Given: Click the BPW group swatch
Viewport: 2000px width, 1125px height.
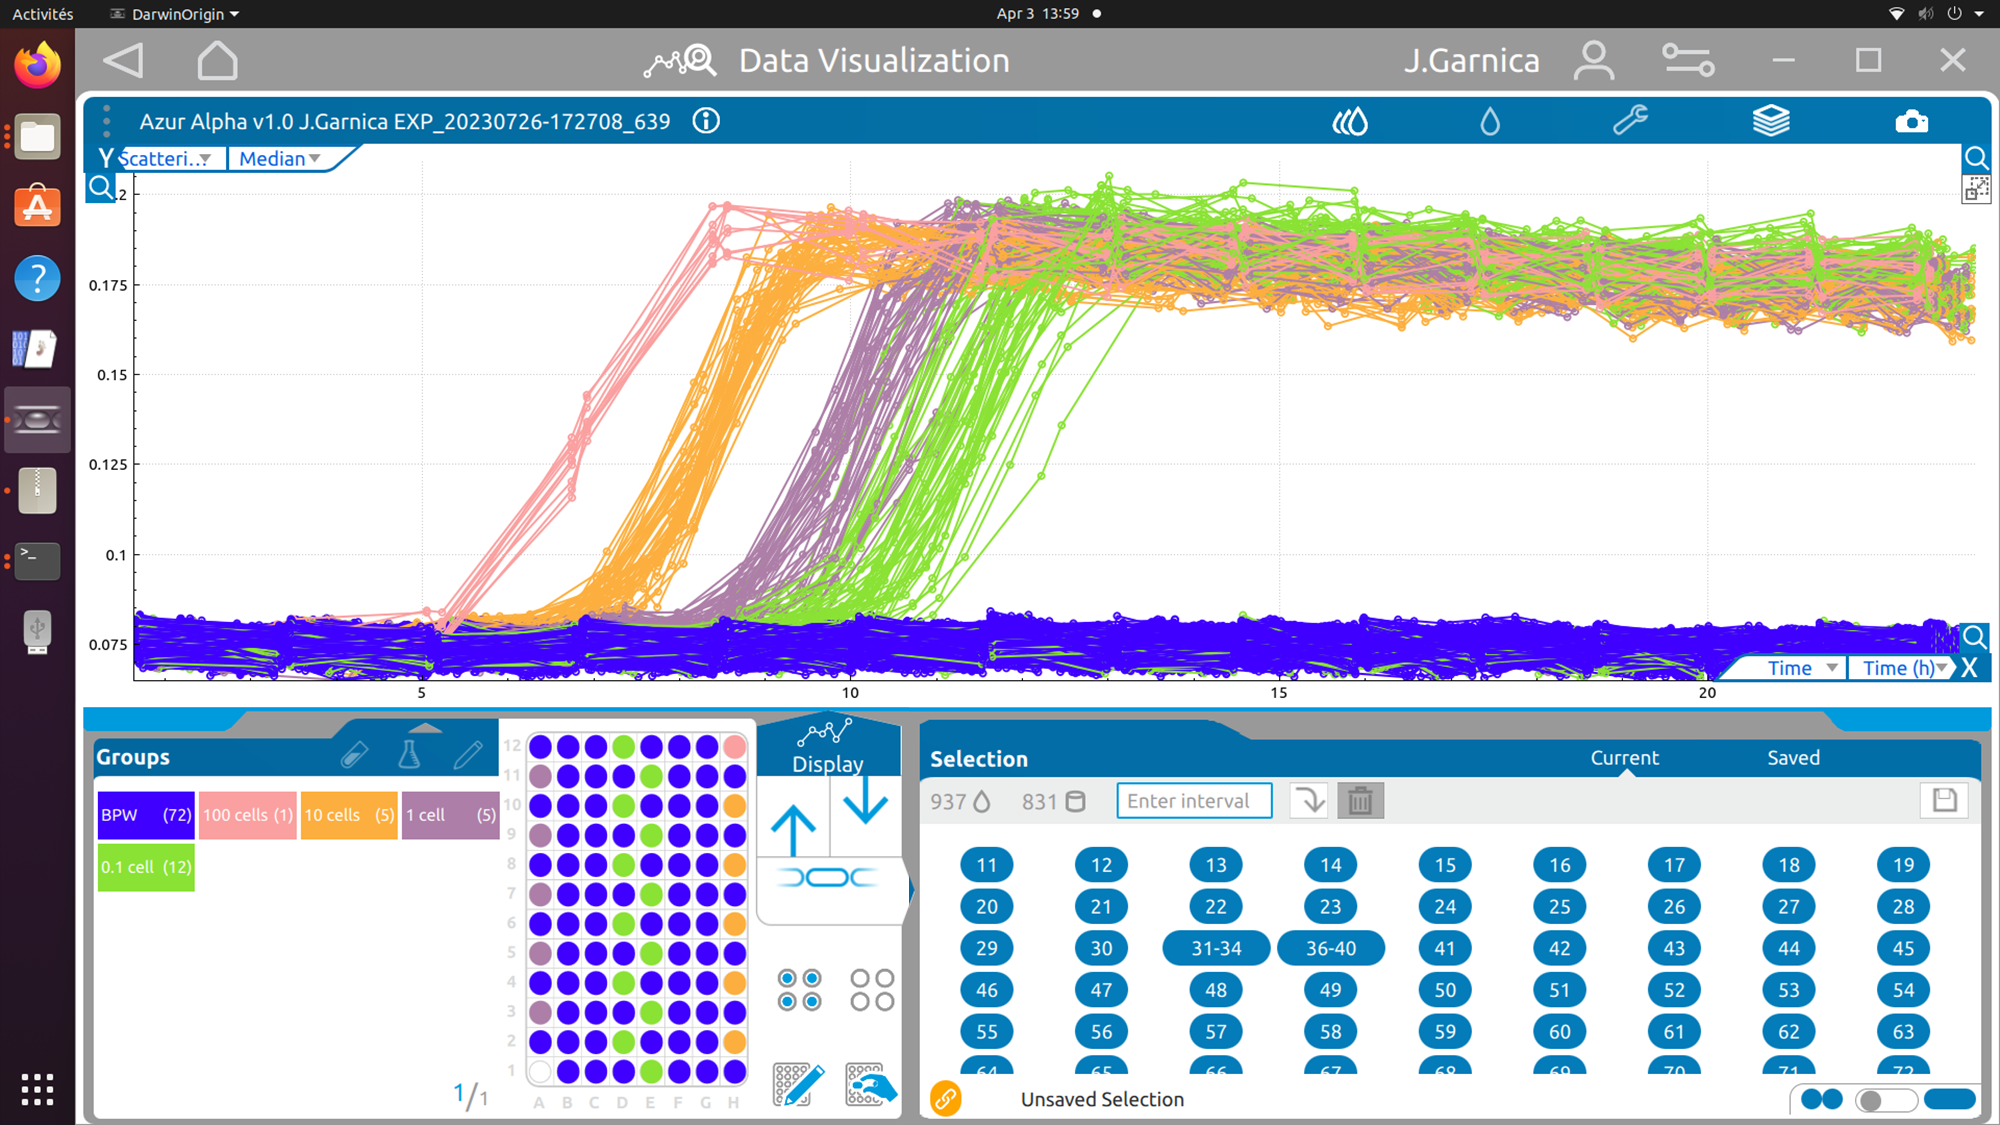Looking at the screenshot, I should click(x=145, y=815).
